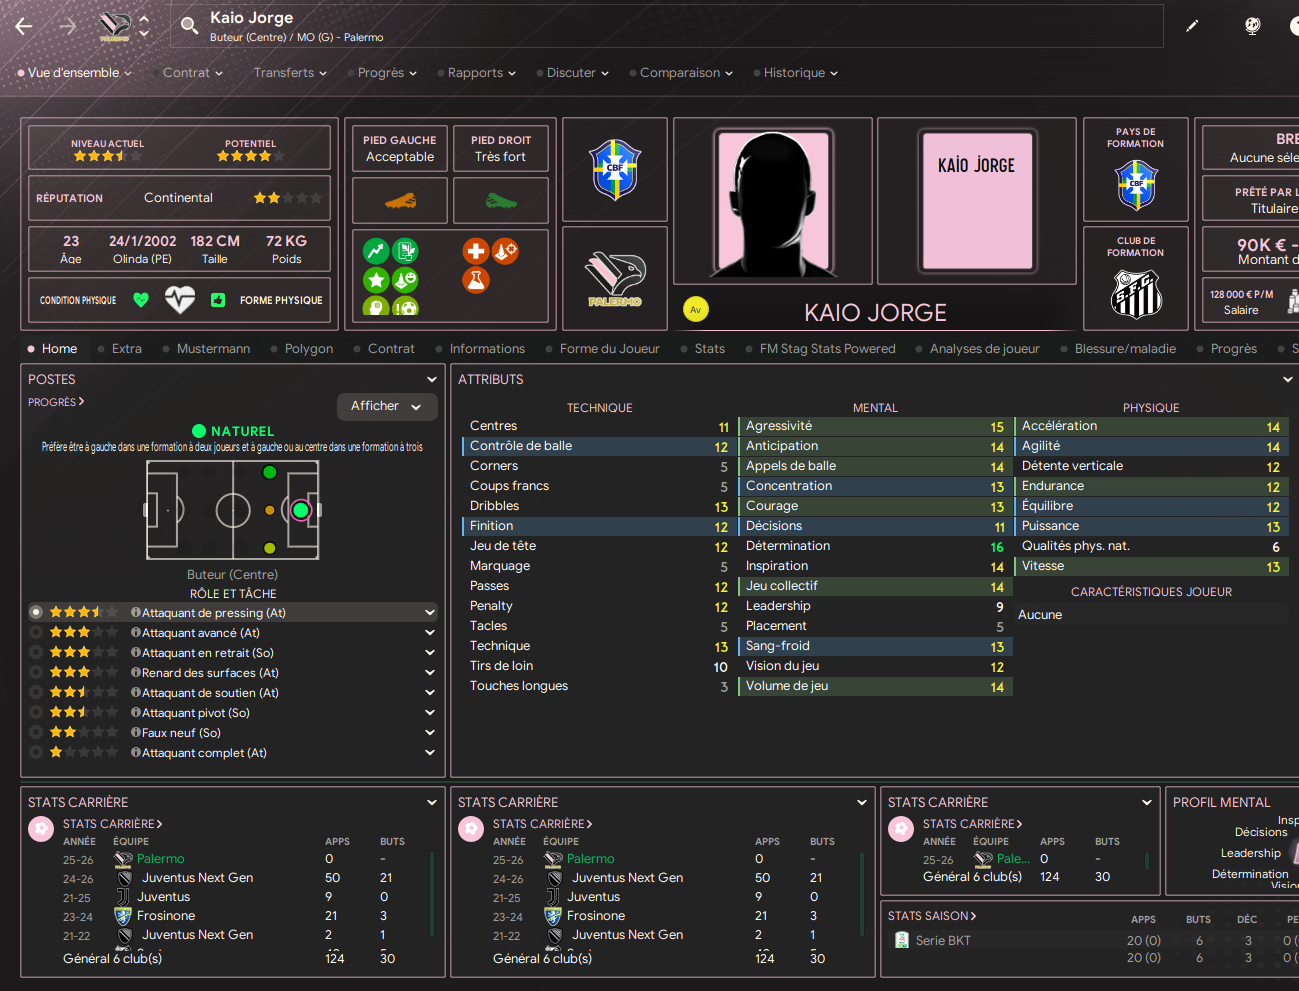Click the Serie BKT competition icon

coord(901,940)
